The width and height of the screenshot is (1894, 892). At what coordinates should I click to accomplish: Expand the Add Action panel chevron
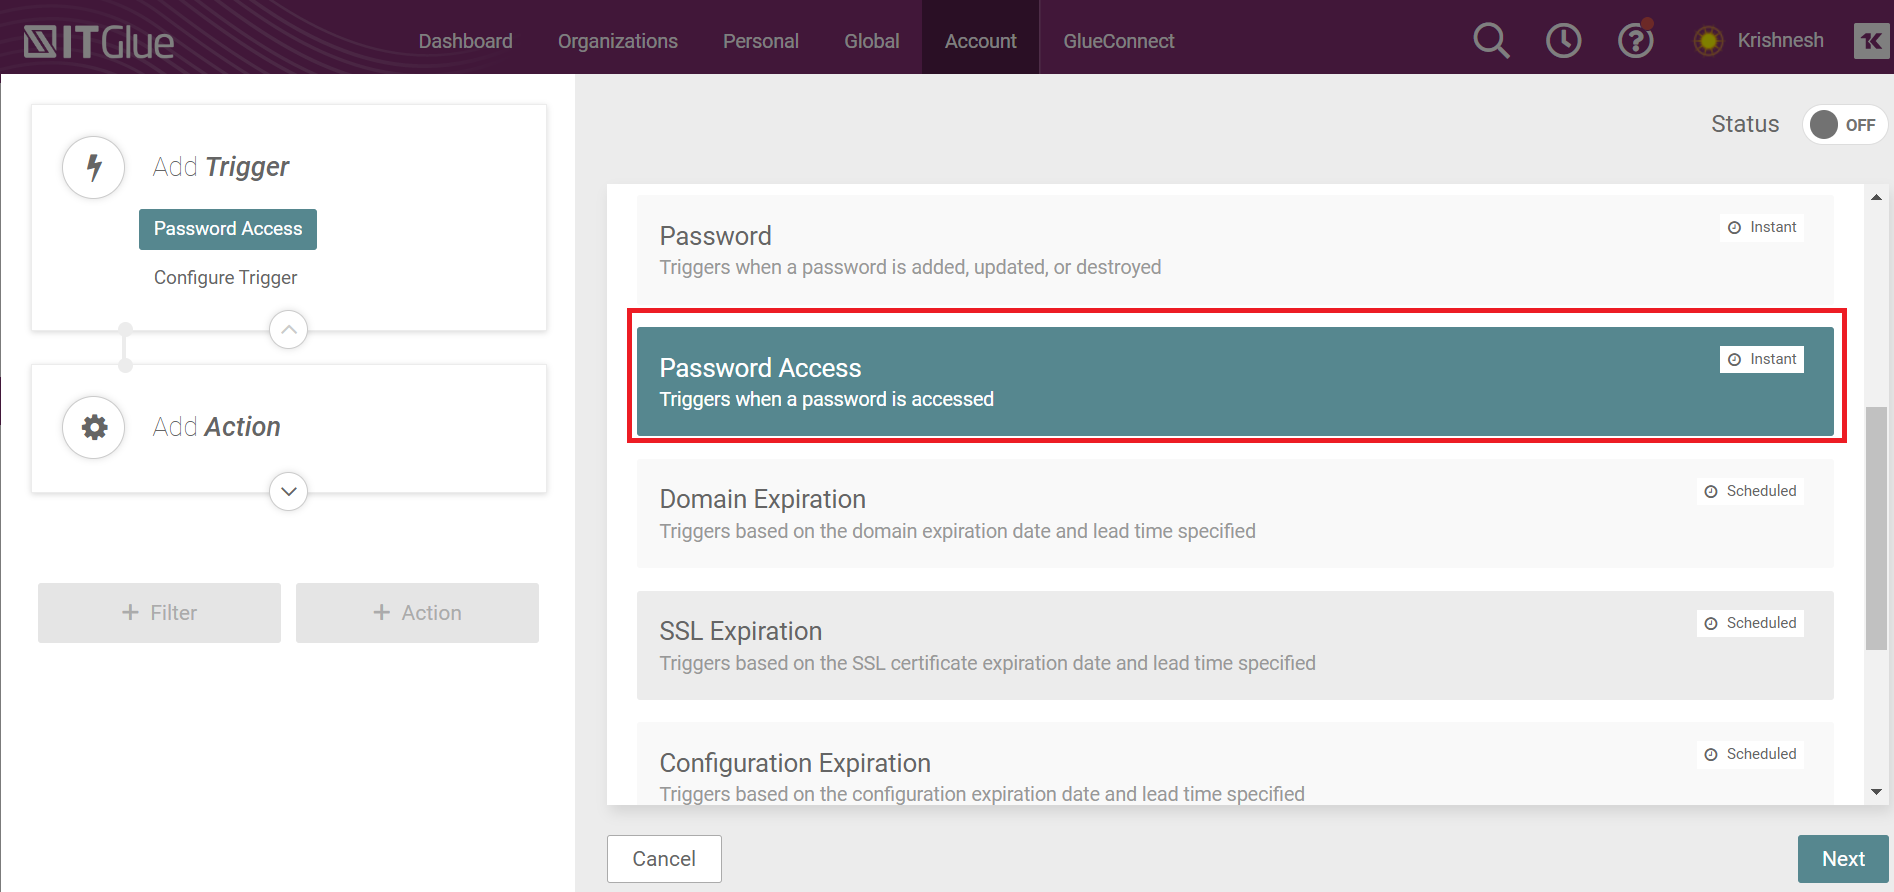[288, 491]
